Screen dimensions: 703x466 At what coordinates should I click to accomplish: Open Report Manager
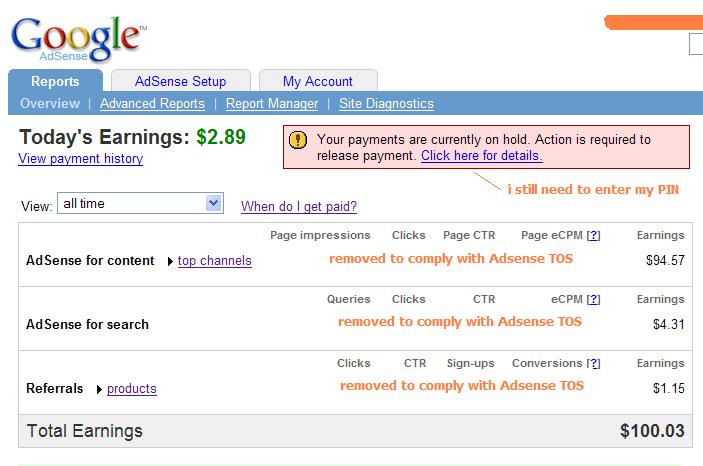tap(272, 103)
